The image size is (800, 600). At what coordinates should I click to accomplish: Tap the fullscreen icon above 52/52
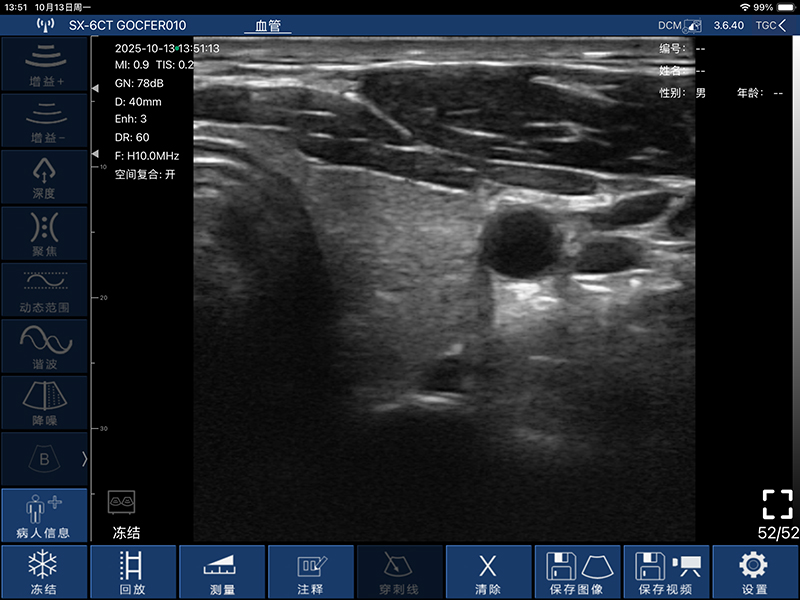pos(777,503)
